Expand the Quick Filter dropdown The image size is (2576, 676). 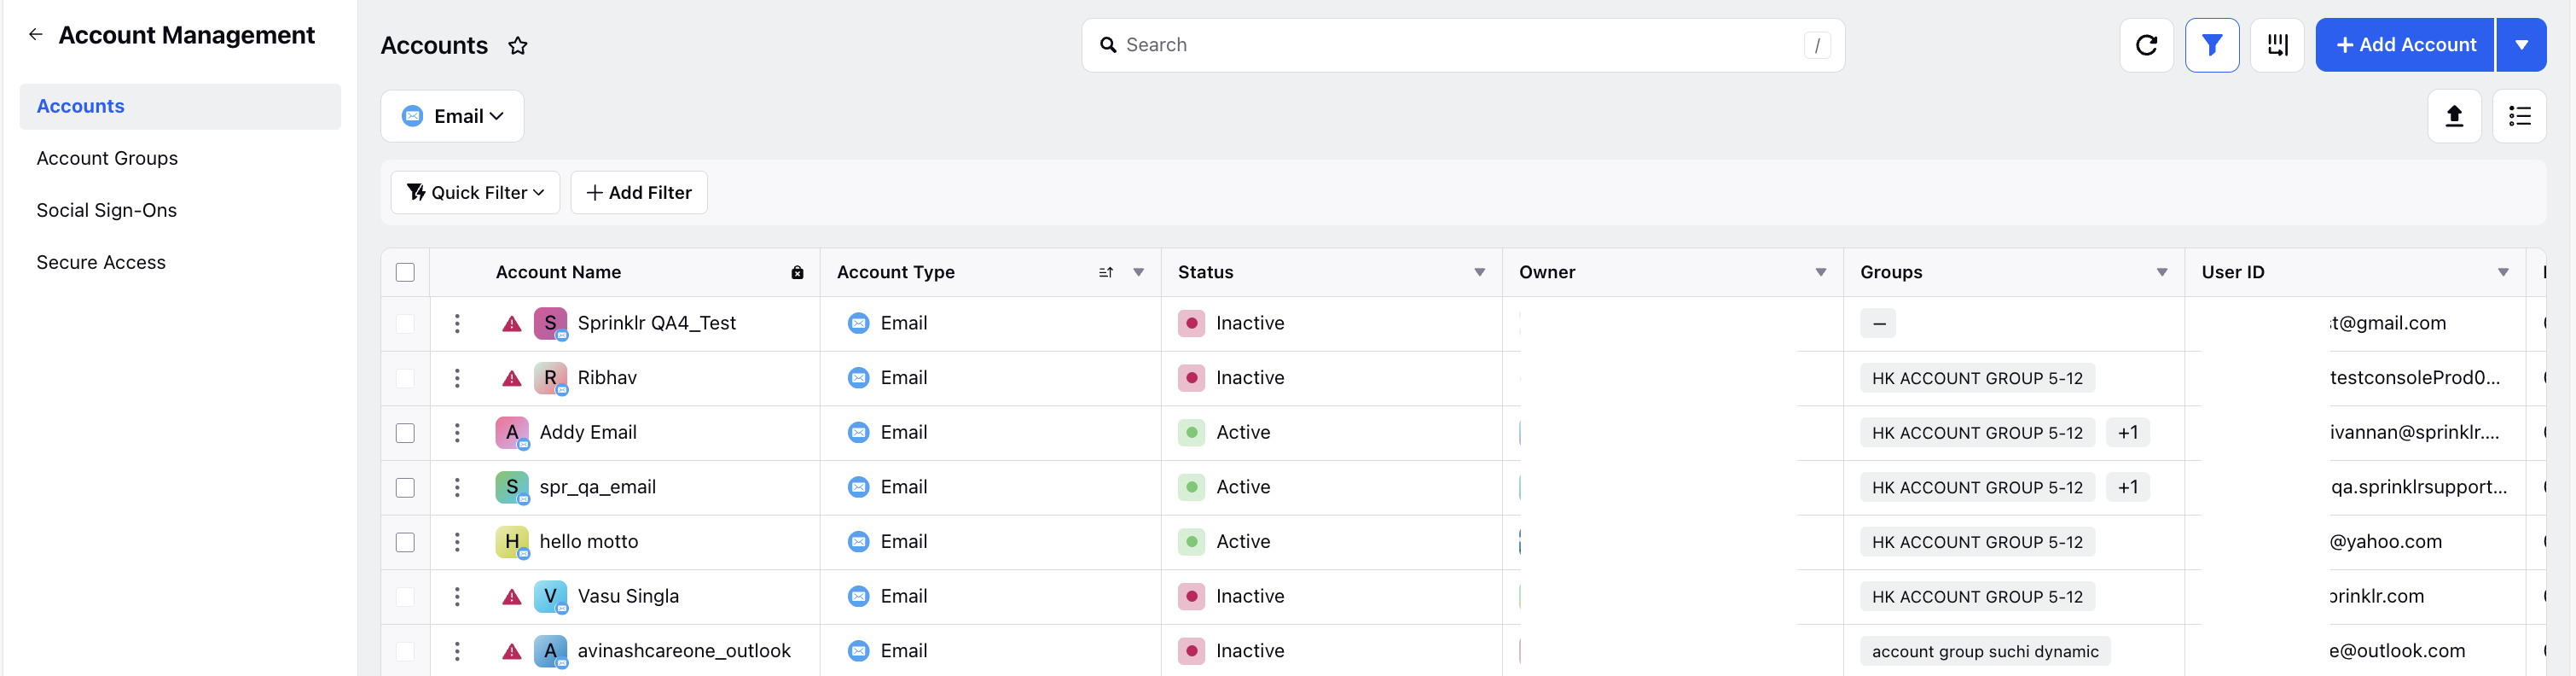[x=475, y=192]
